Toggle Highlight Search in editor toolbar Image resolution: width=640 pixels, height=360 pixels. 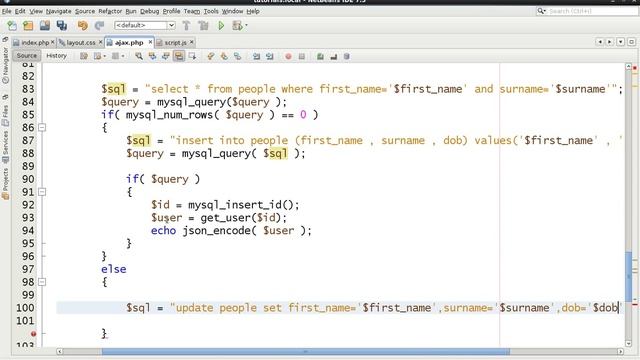coord(179,56)
